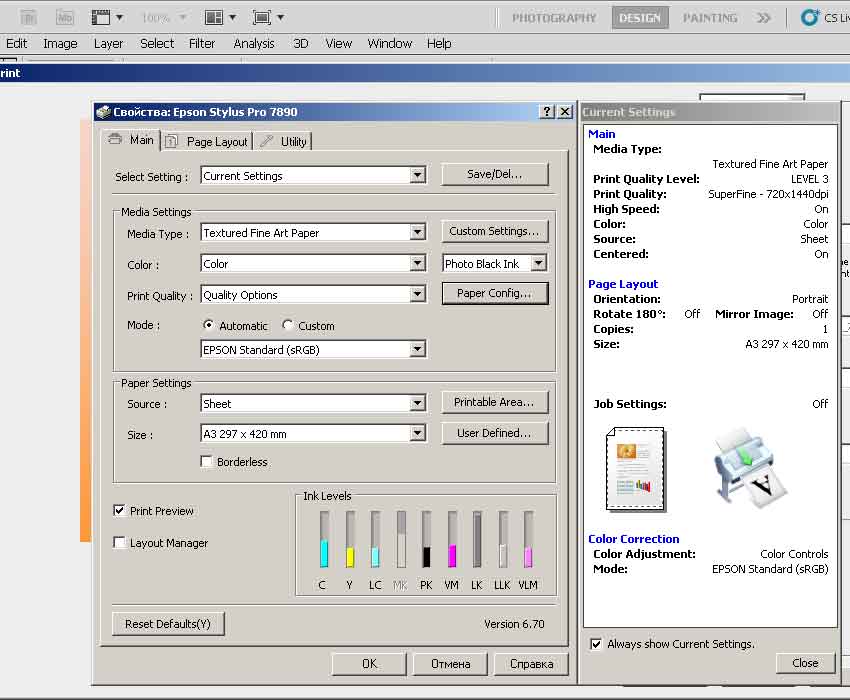The height and width of the screenshot is (700, 850).
Task: Expand the Print Quality dropdown
Action: 417,294
